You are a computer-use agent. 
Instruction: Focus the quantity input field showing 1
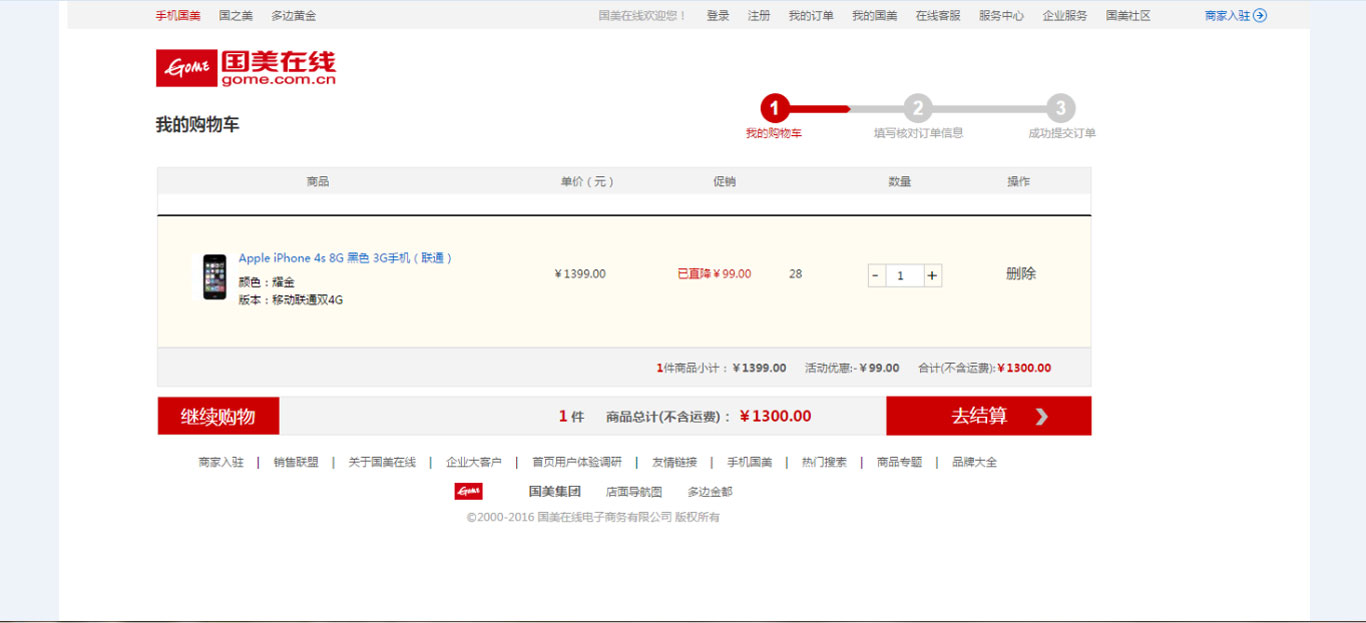click(904, 275)
